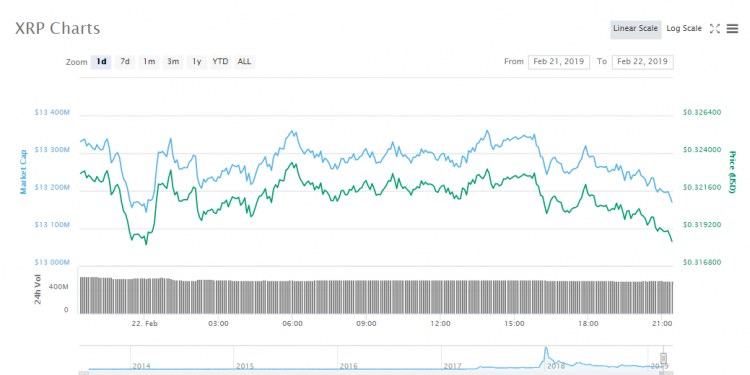Open the chart hamburger menu
This screenshot has height=375, width=750.
coord(732,29)
